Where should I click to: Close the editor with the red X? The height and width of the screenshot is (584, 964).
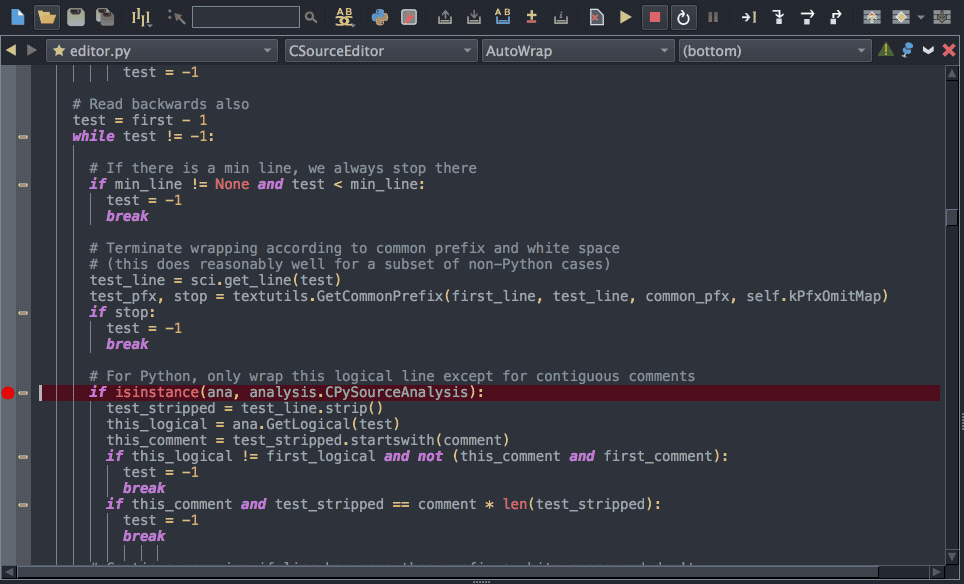[949, 50]
